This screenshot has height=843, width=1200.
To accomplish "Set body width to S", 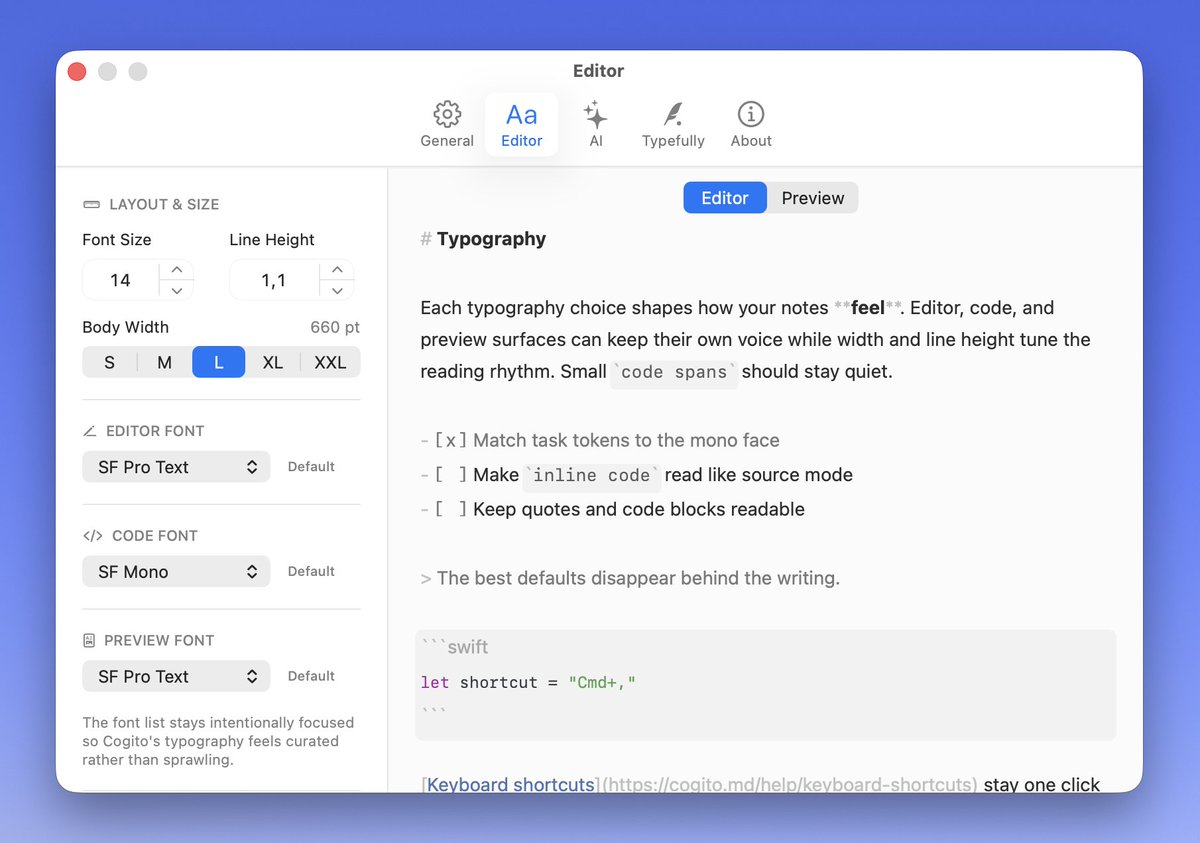I will (x=109, y=362).
